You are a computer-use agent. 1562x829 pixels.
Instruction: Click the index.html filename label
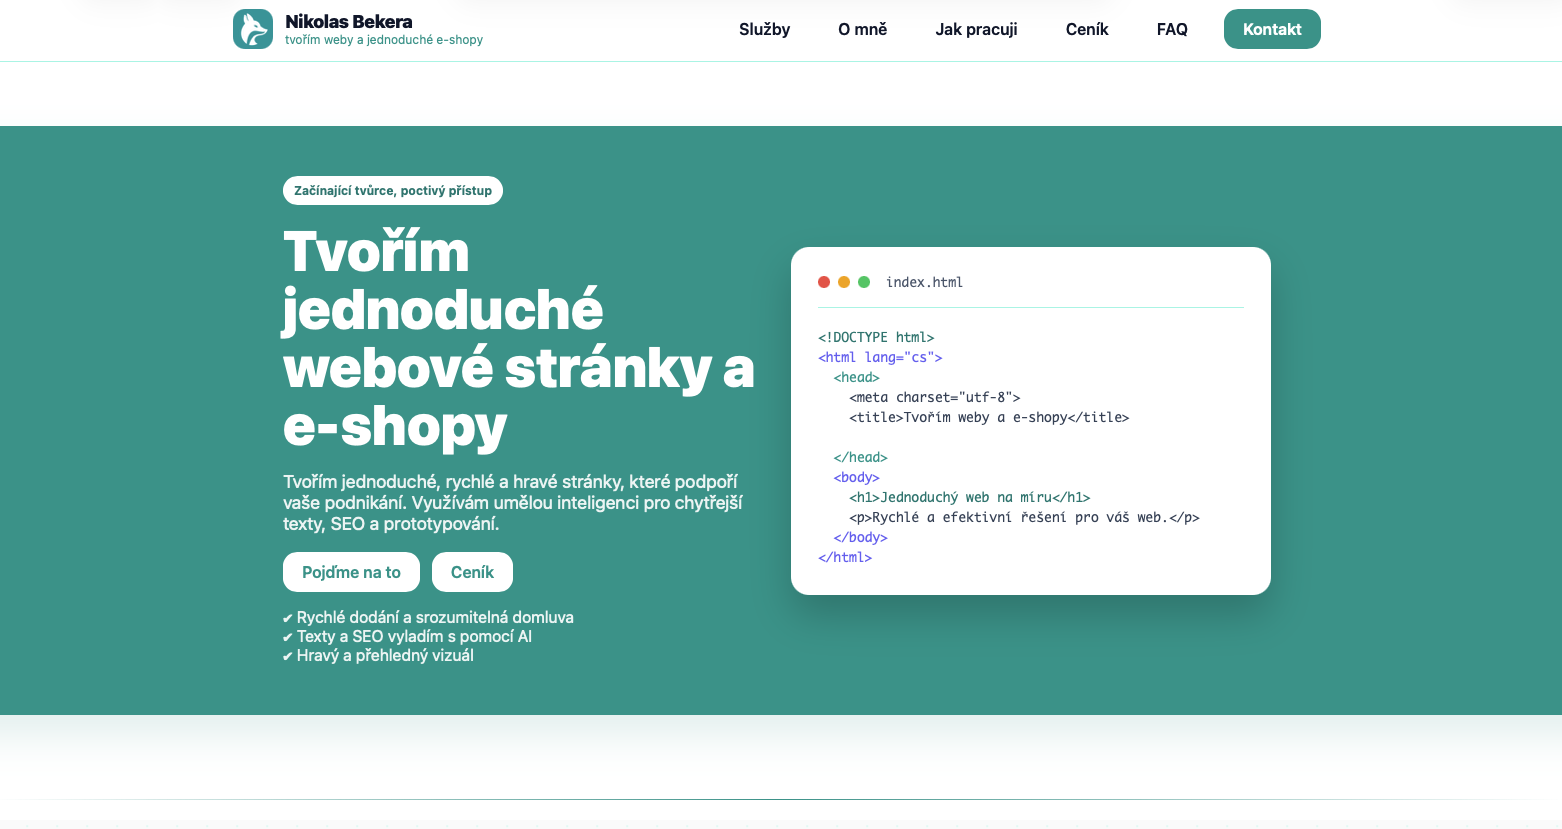(x=924, y=282)
